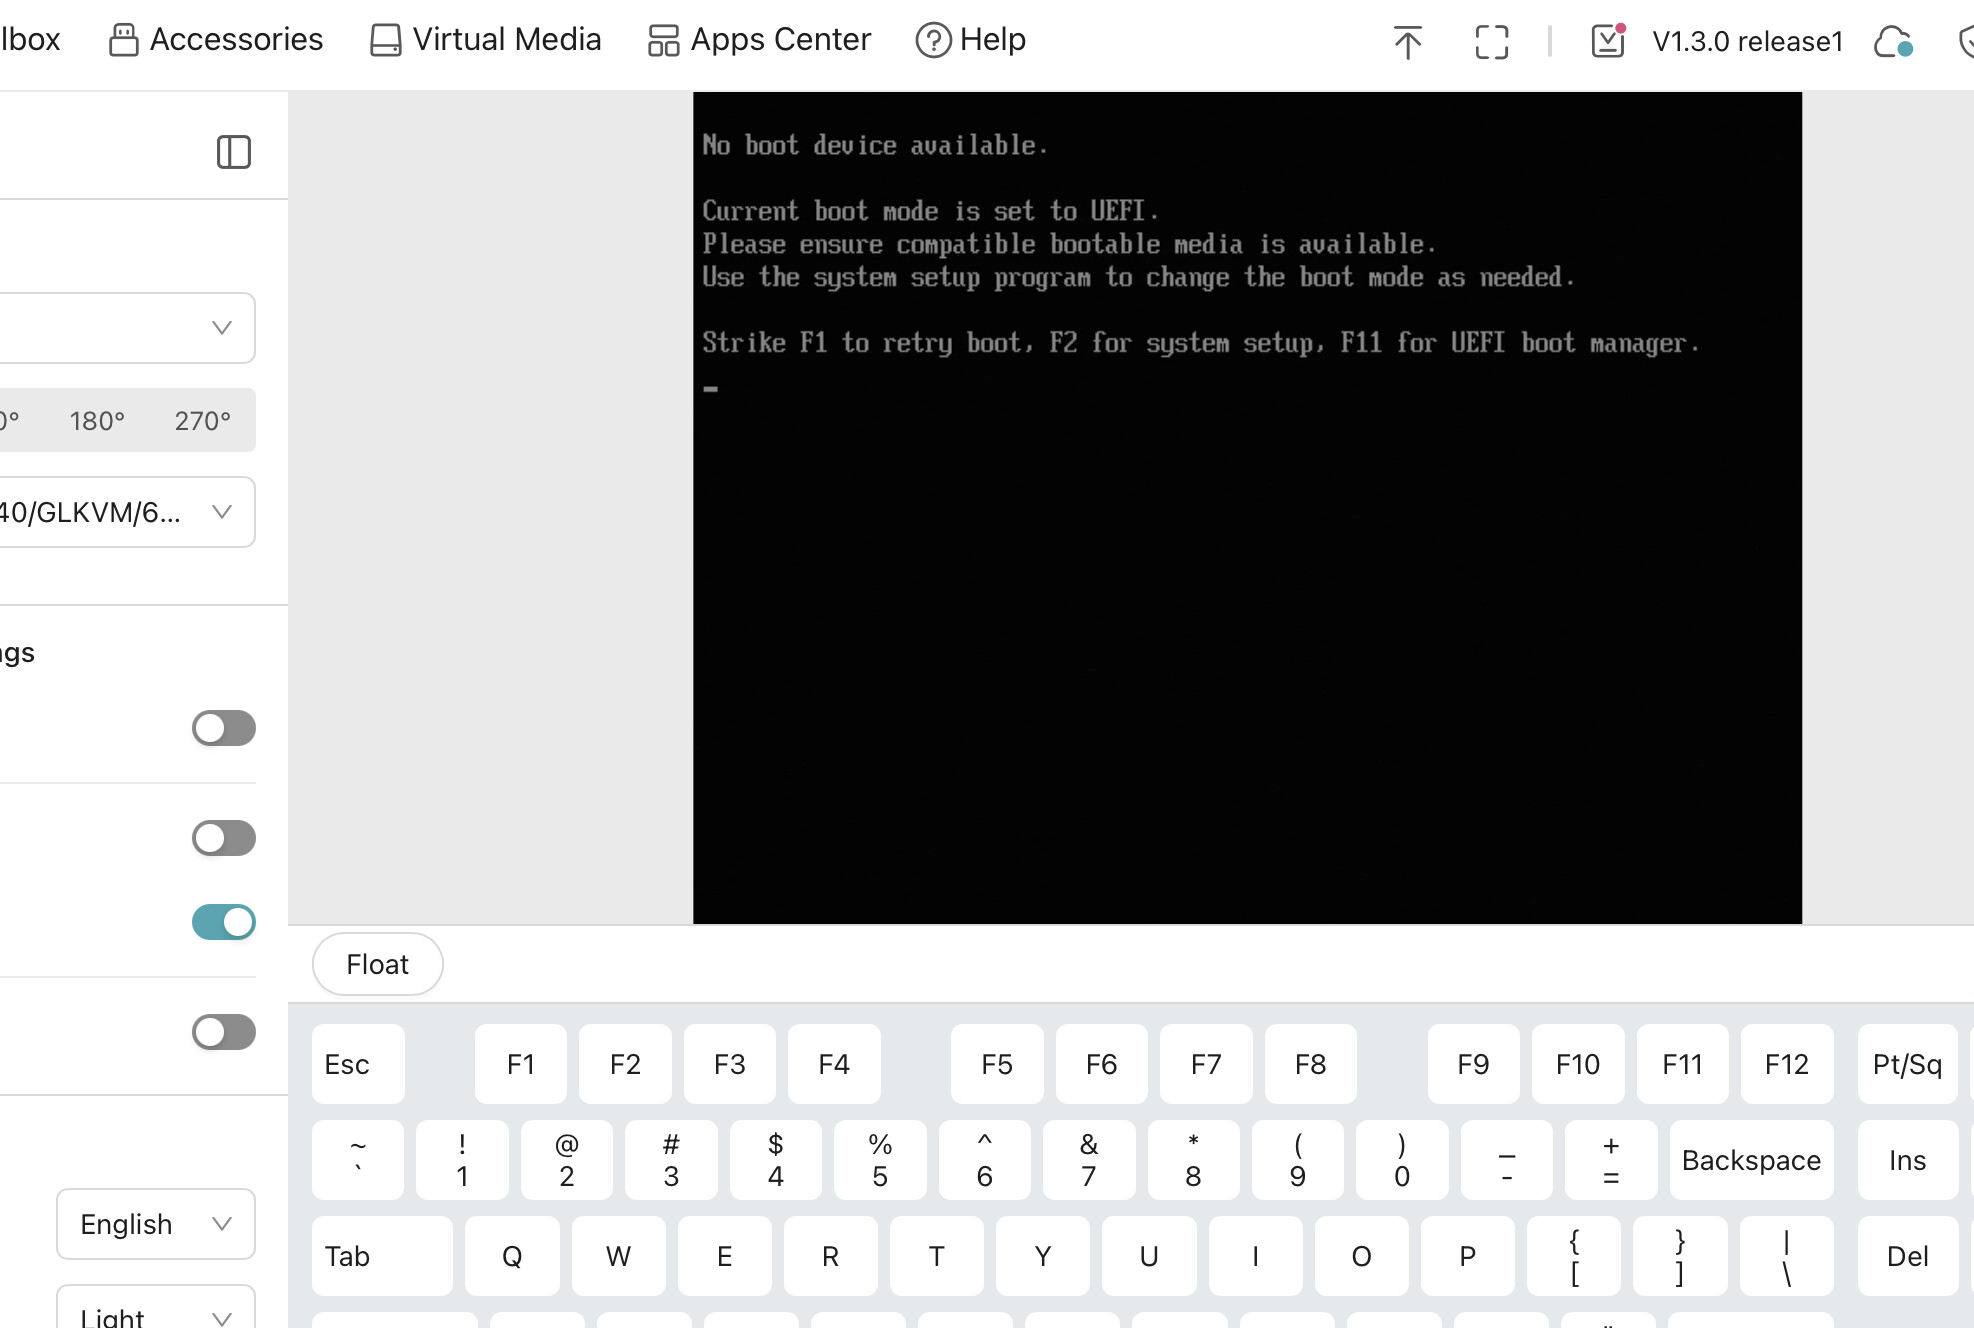Open the Apps Center menu
1974x1328 pixels.
pos(760,40)
